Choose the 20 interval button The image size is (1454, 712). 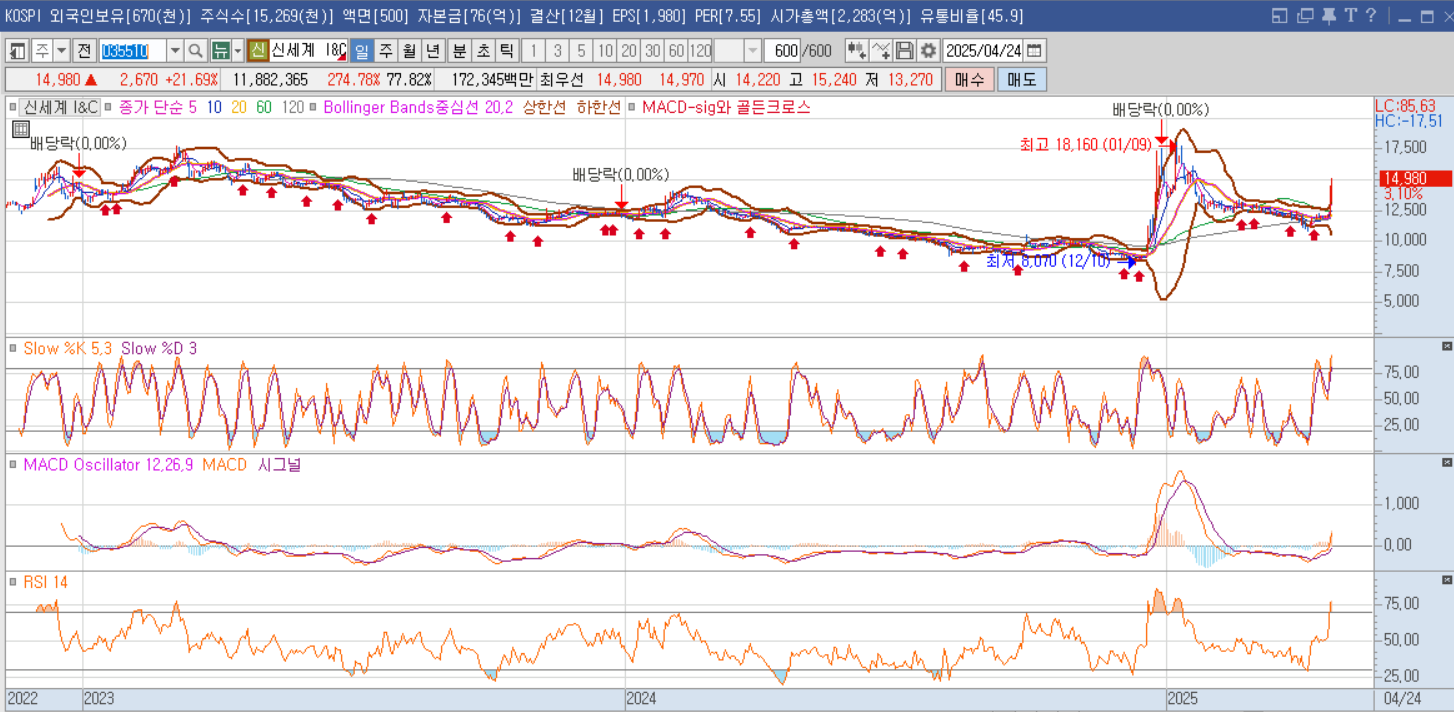[629, 51]
